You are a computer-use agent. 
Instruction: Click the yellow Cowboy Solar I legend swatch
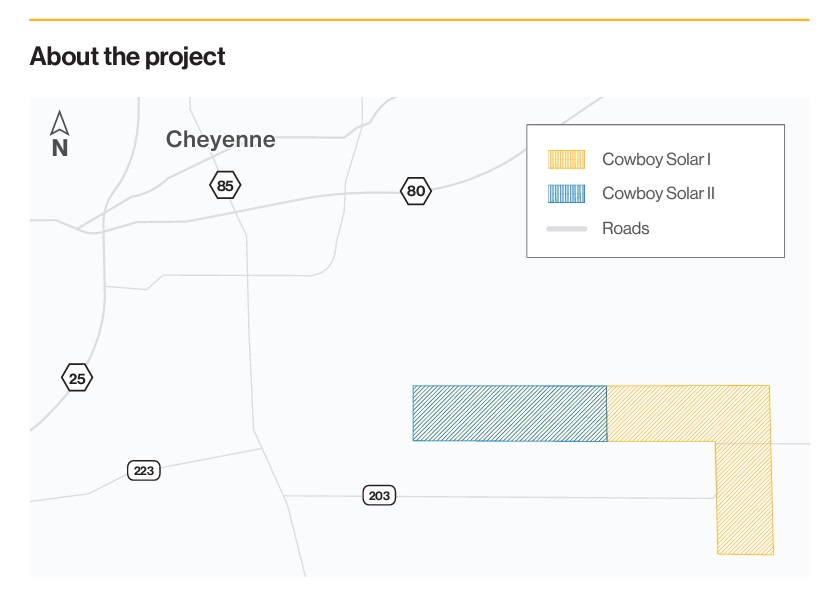click(x=567, y=159)
